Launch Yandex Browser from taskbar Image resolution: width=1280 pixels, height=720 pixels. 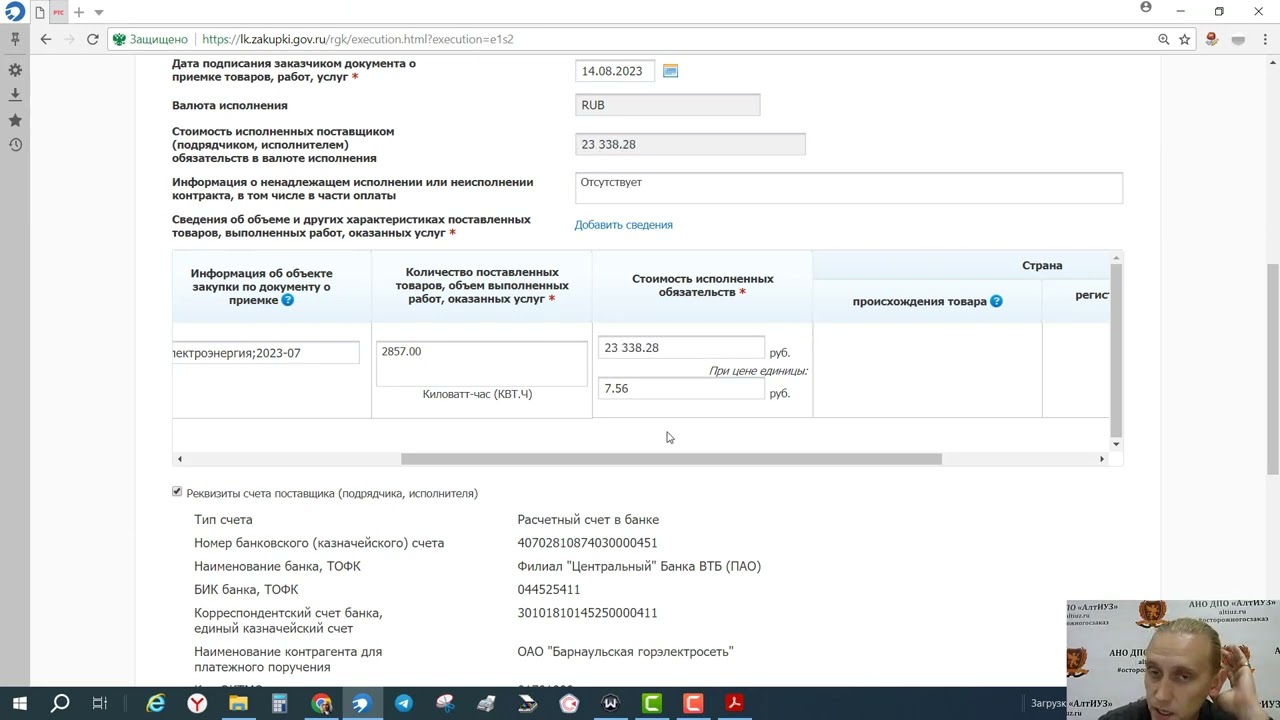197,703
